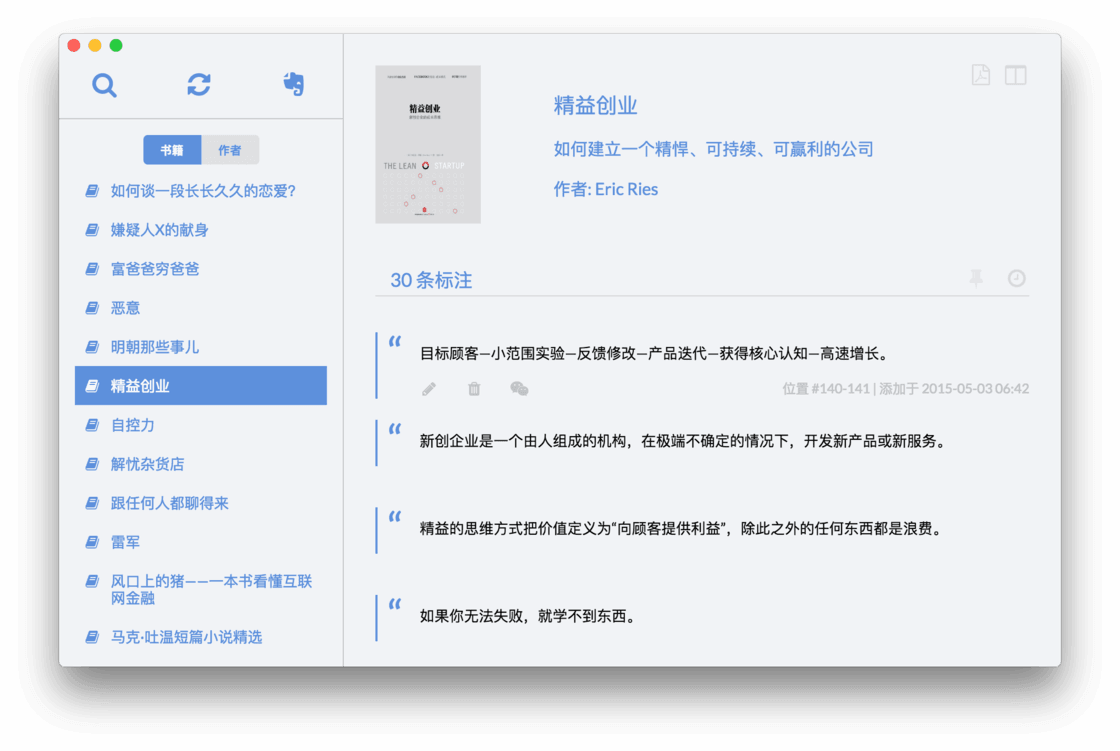Export as PDF using the PDF icon

pyautogui.click(x=978, y=74)
